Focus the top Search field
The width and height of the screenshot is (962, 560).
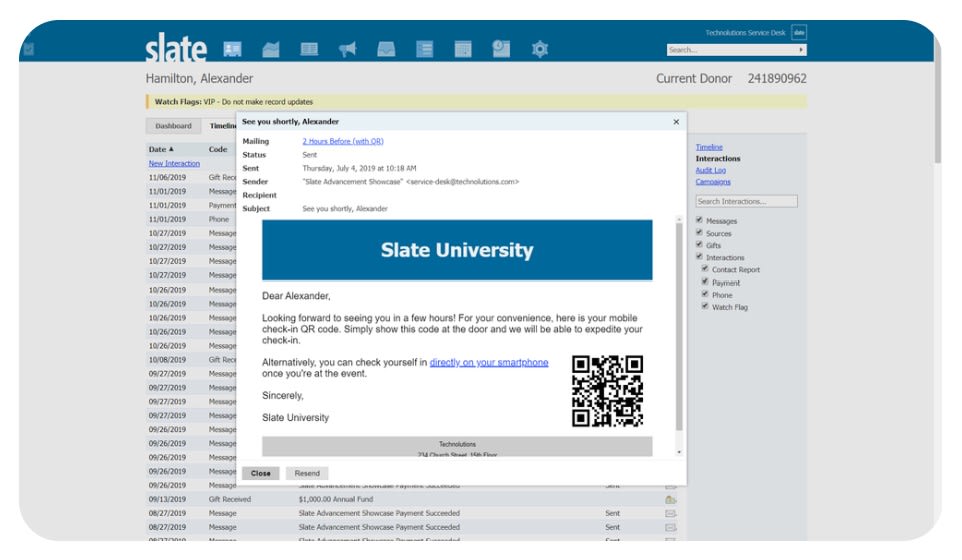731,50
